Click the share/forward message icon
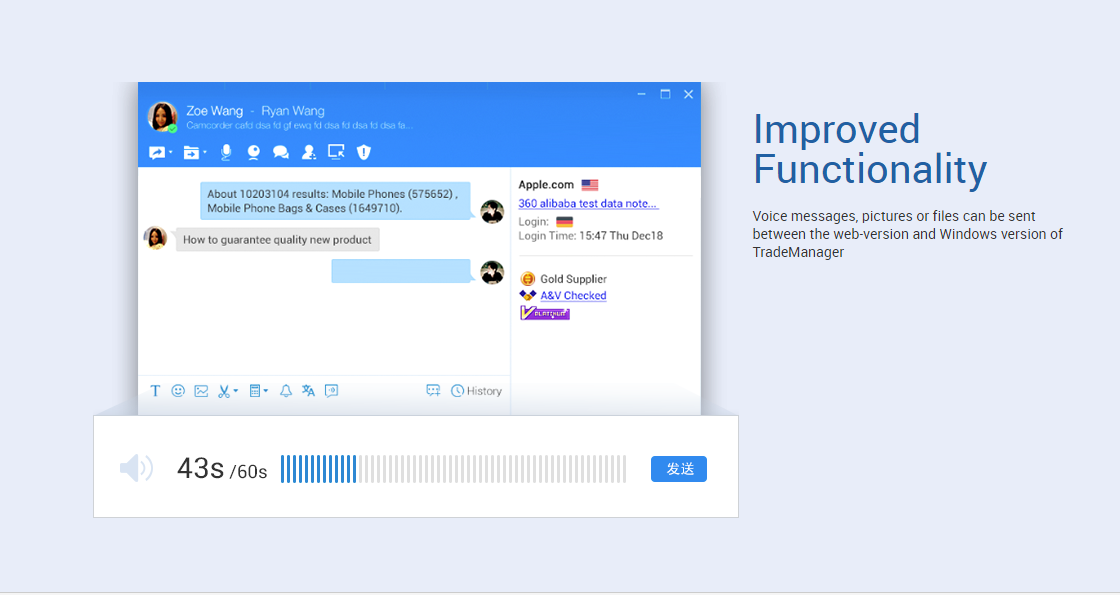1120x595 pixels. point(156,152)
